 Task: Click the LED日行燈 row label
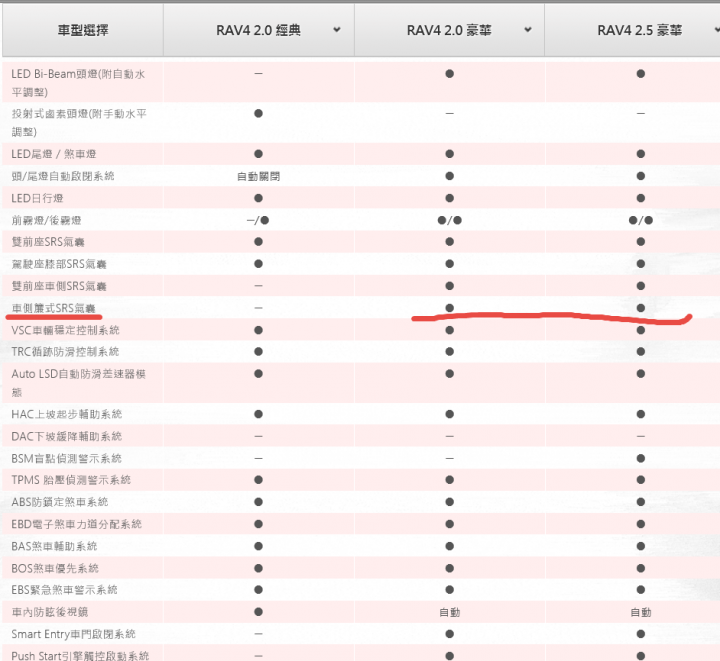[x=37, y=198]
